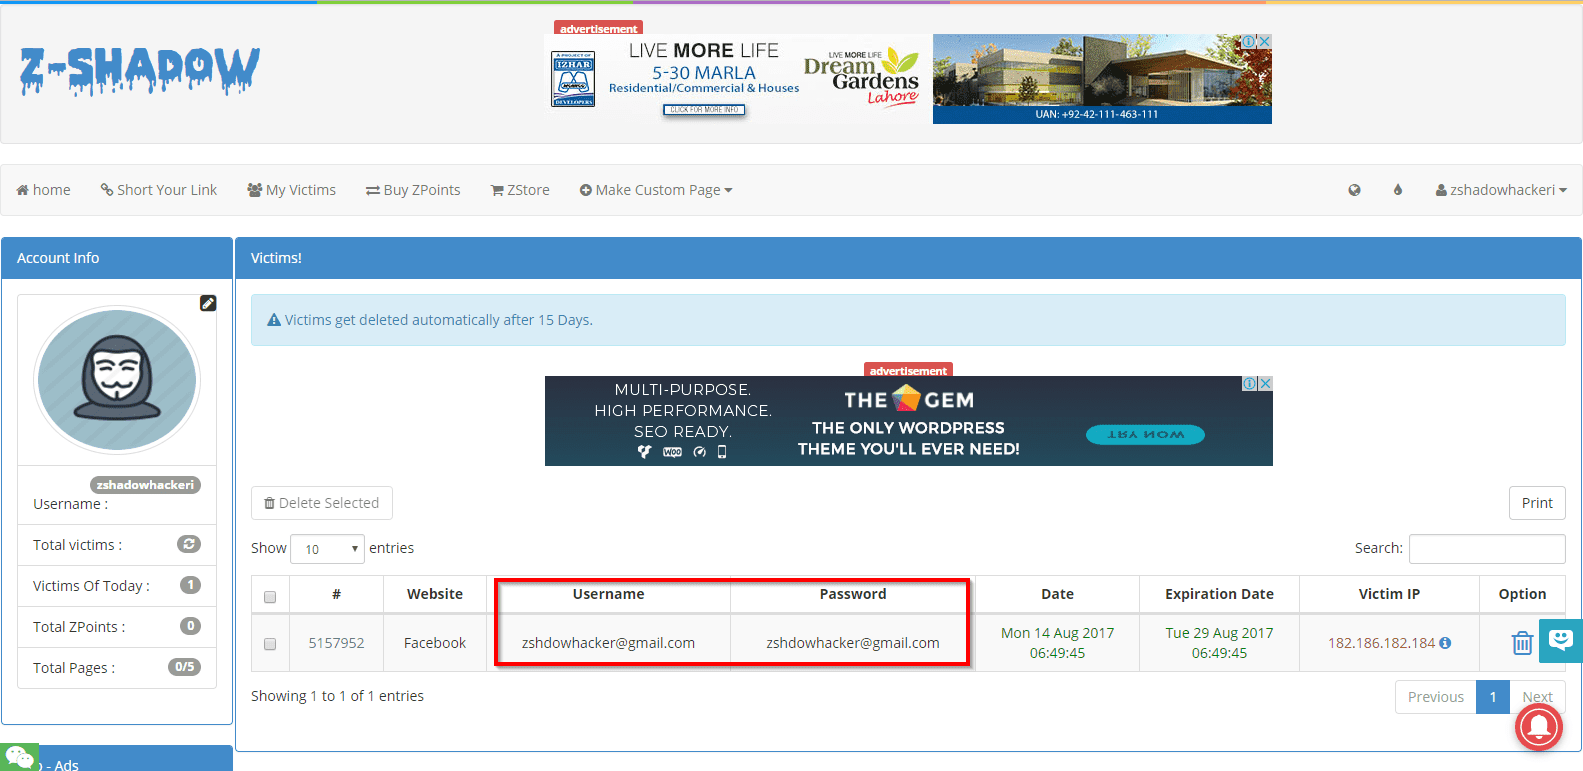Open the Dream Gardens Lahore ad banner
The width and height of the screenshot is (1583, 771).
click(908, 79)
